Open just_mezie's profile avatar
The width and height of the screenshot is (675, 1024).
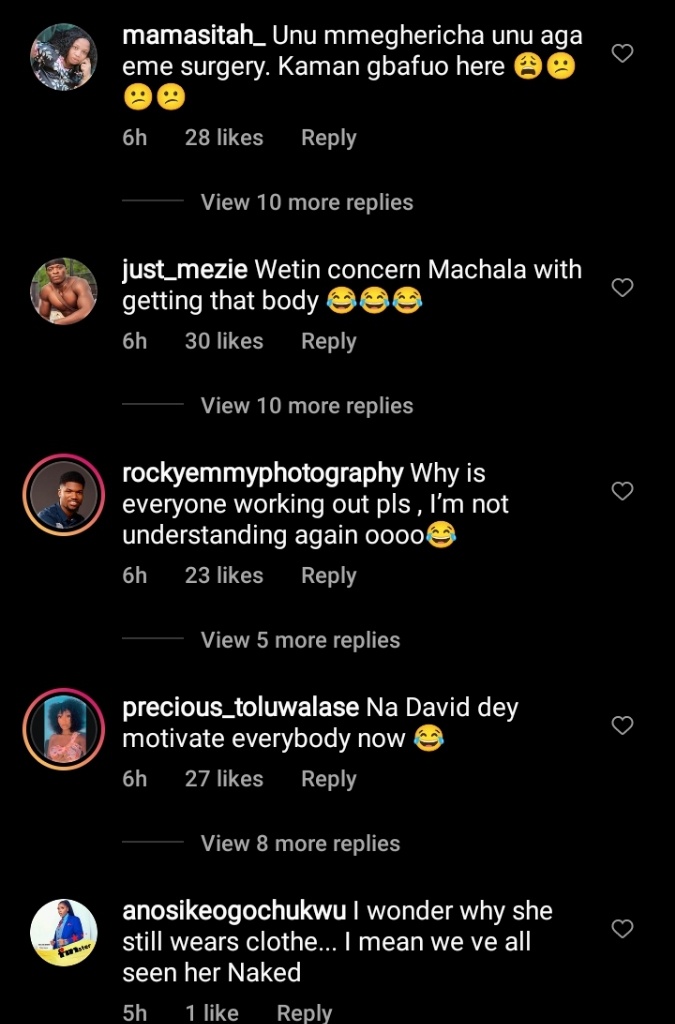click(64, 291)
